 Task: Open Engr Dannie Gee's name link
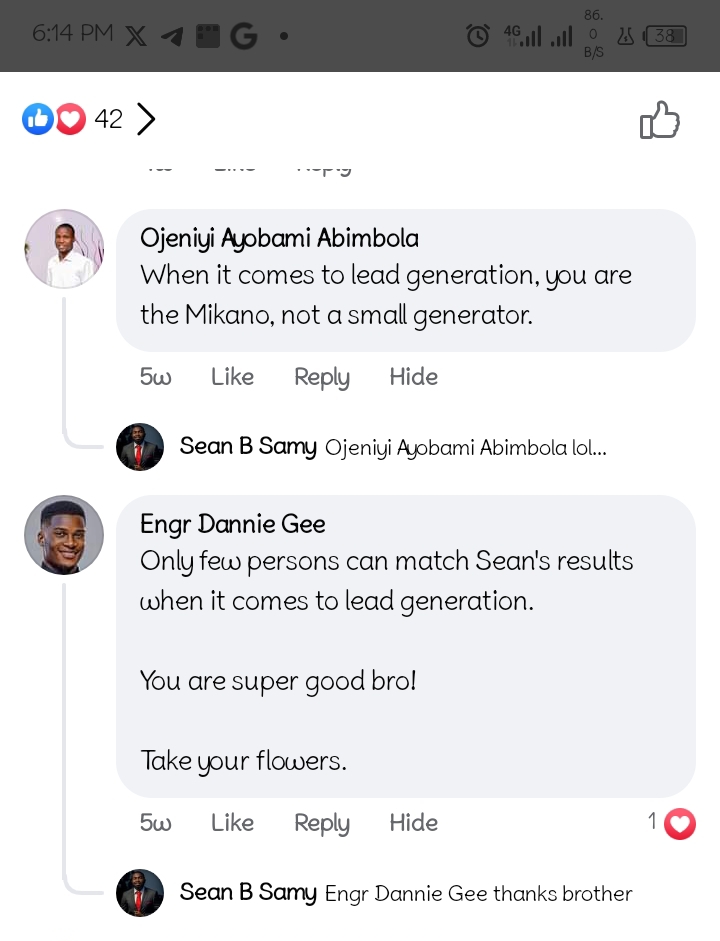[232, 524]
